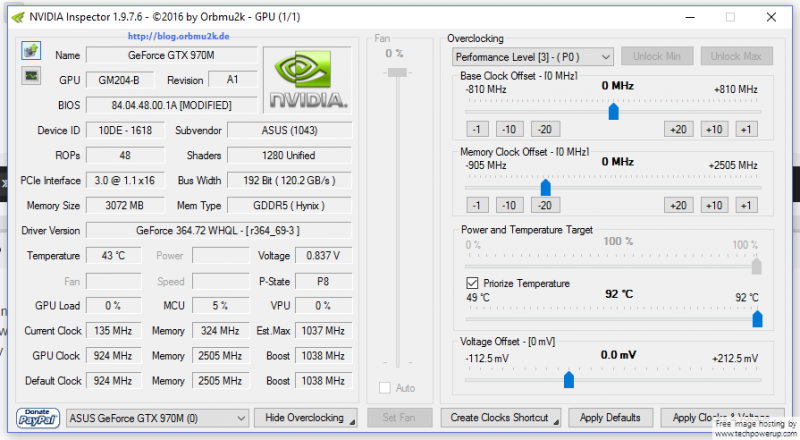Click the Power target slider handle

(757, 266)
